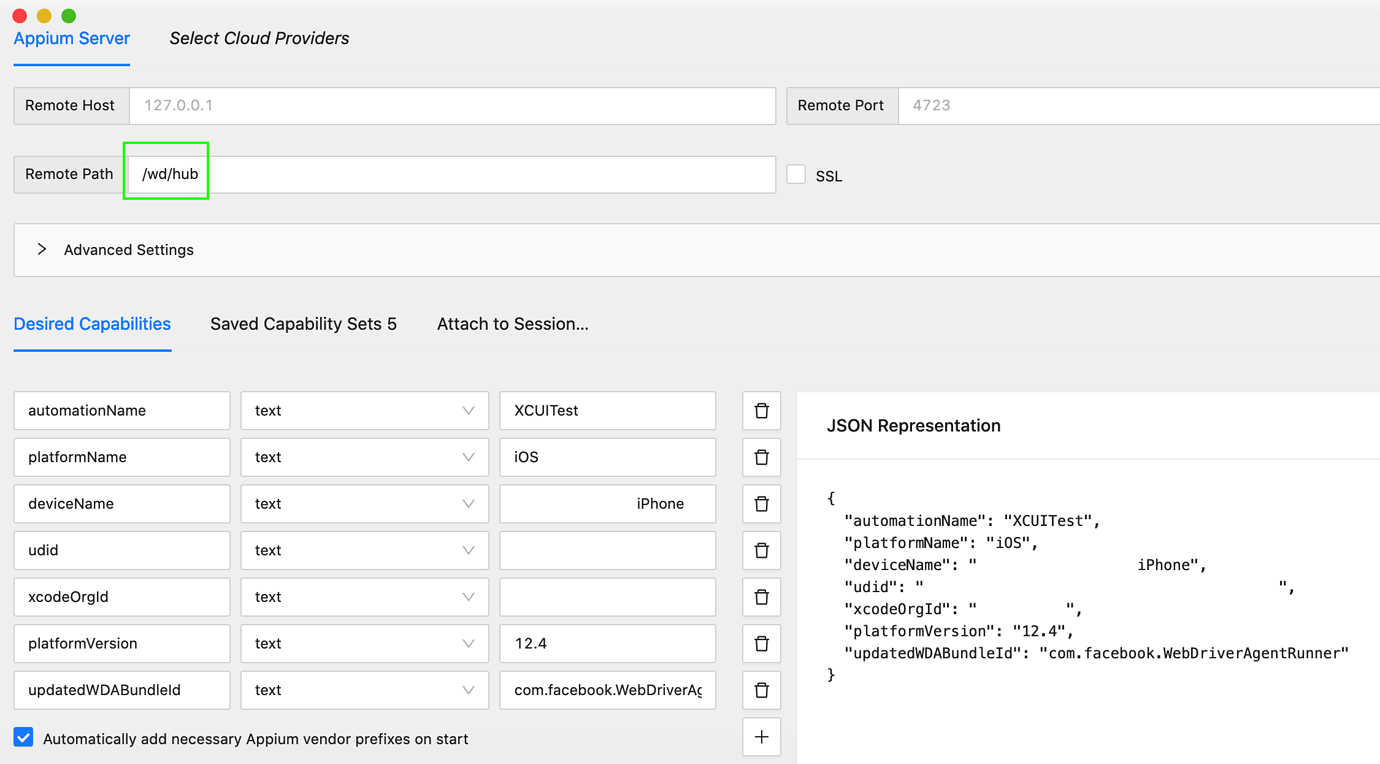1380x764 pixels.
Task: Delete the updatedWDABundleId capability row
Action: click(761, 690)
